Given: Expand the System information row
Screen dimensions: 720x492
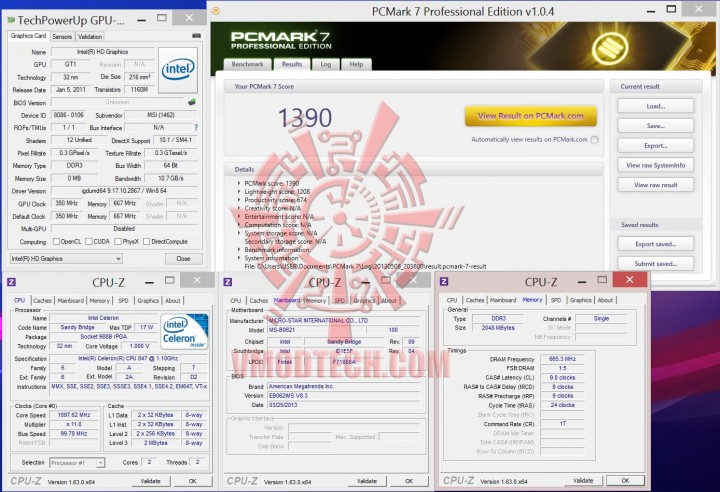Looking at the screenshot, I should (x=239, y=258).
